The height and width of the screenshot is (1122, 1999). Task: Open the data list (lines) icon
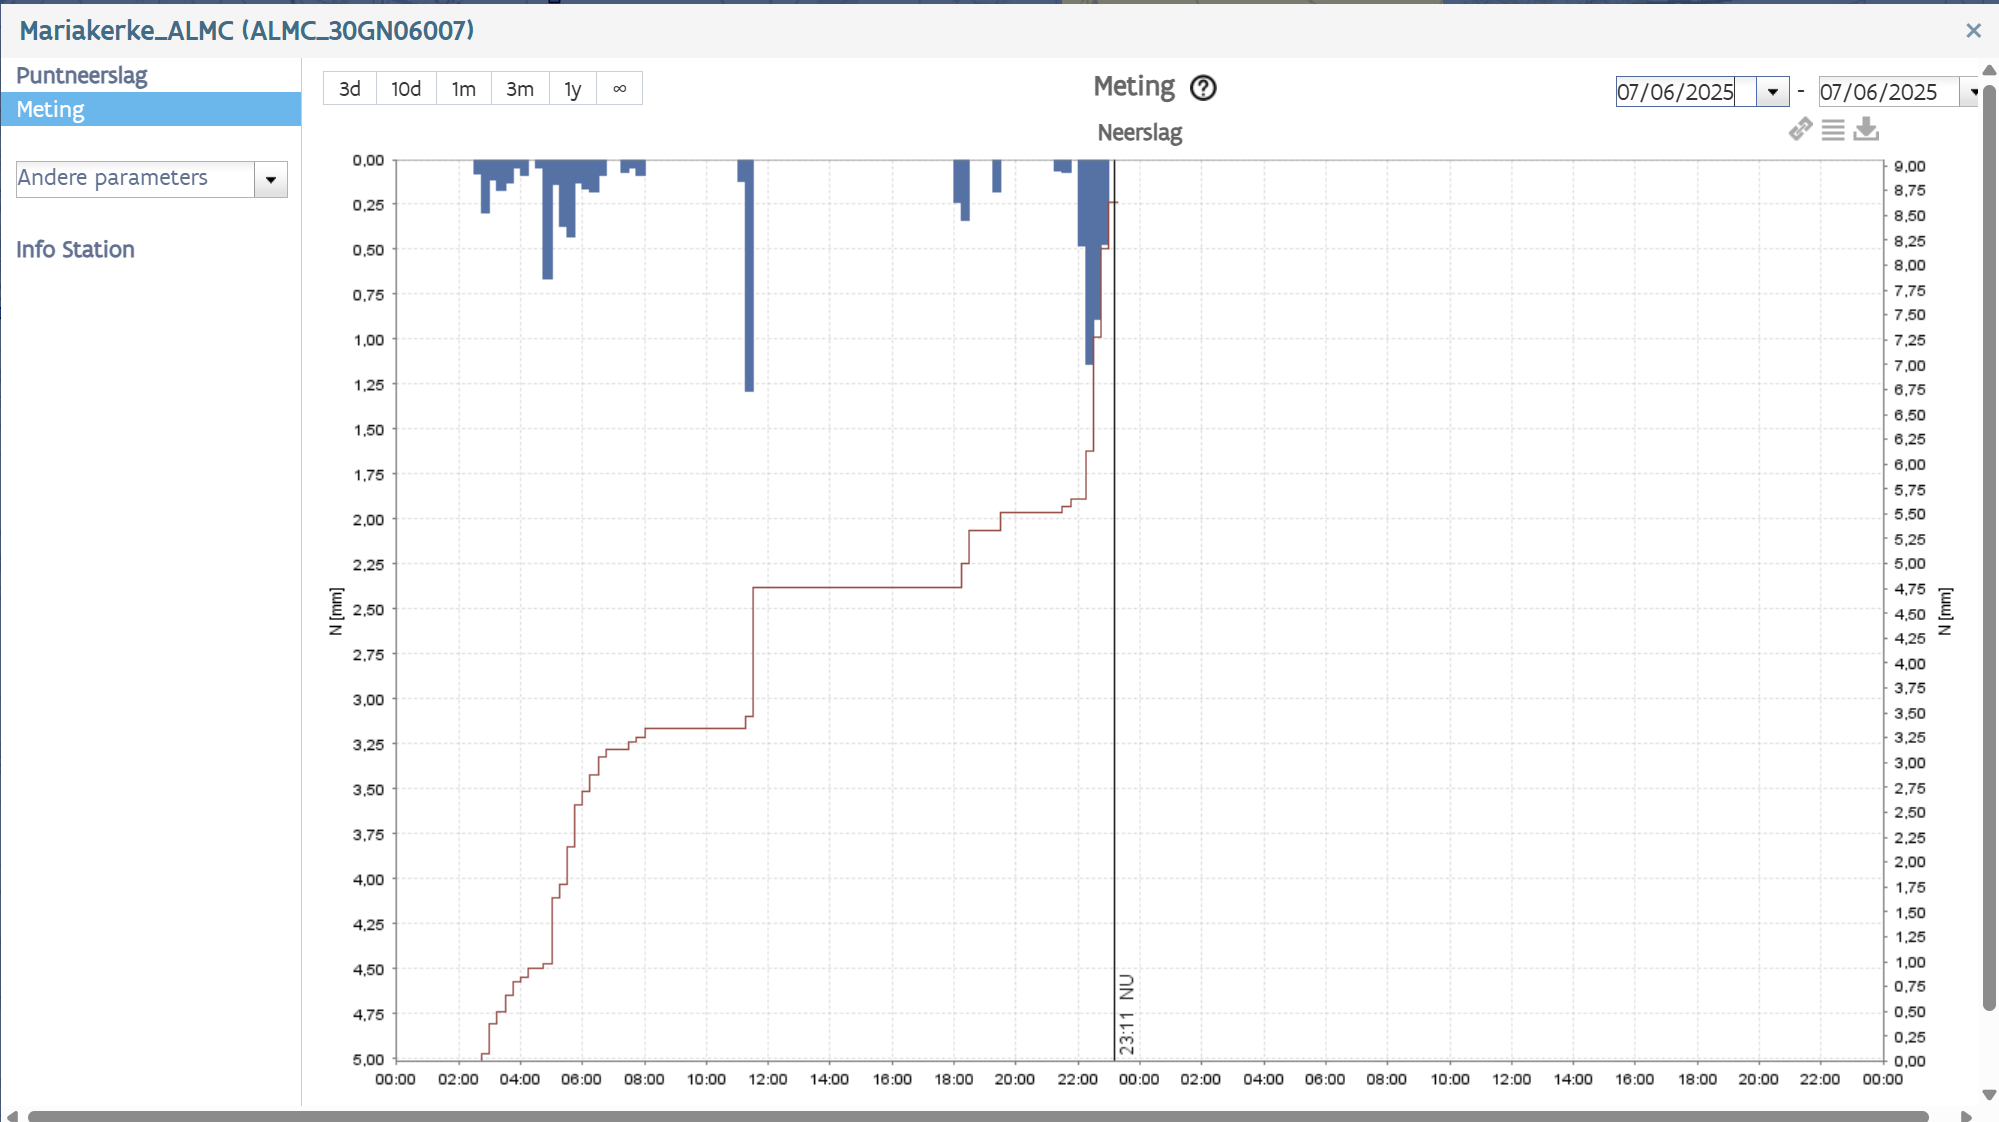pos(1833,130)
